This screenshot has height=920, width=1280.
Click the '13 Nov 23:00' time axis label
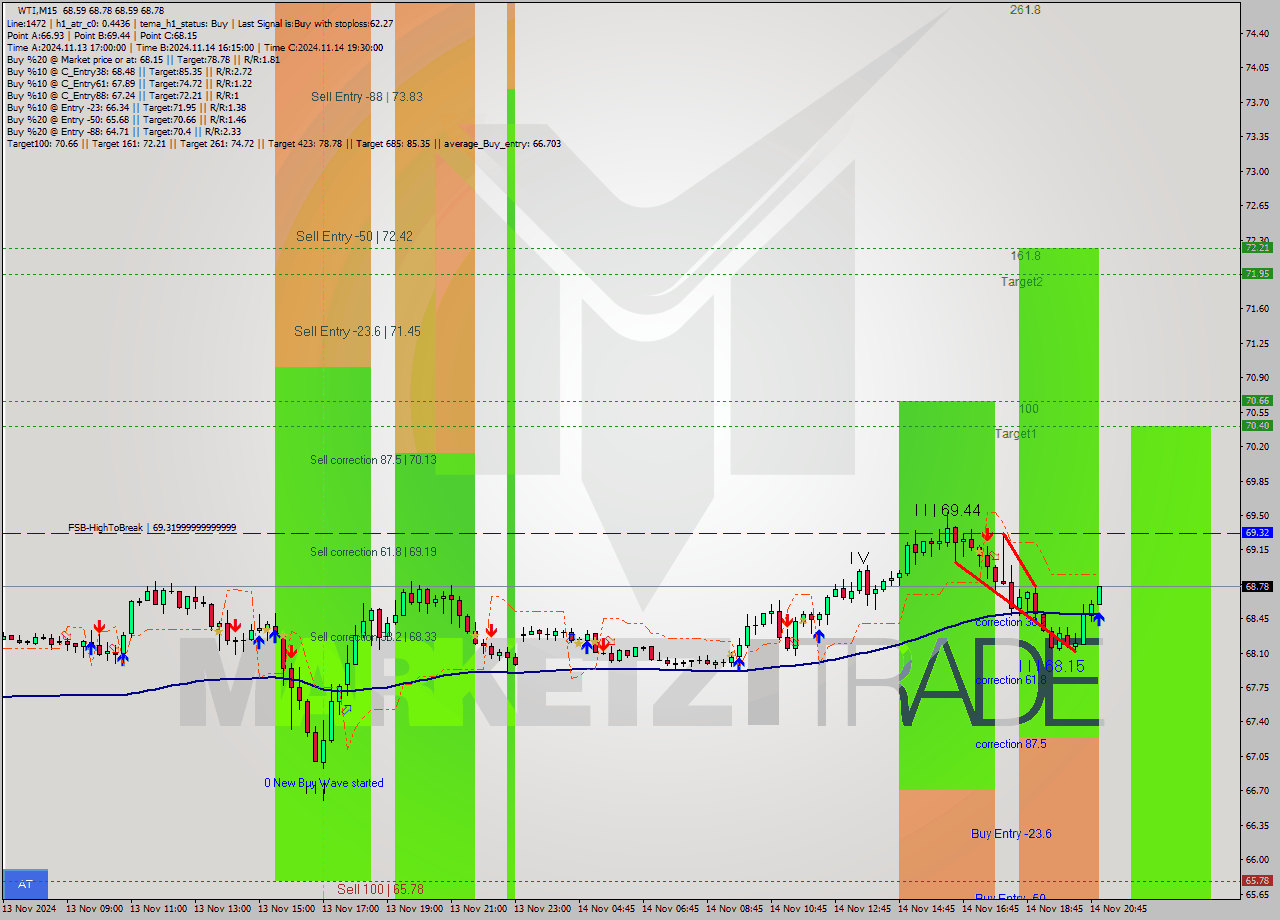542,909
